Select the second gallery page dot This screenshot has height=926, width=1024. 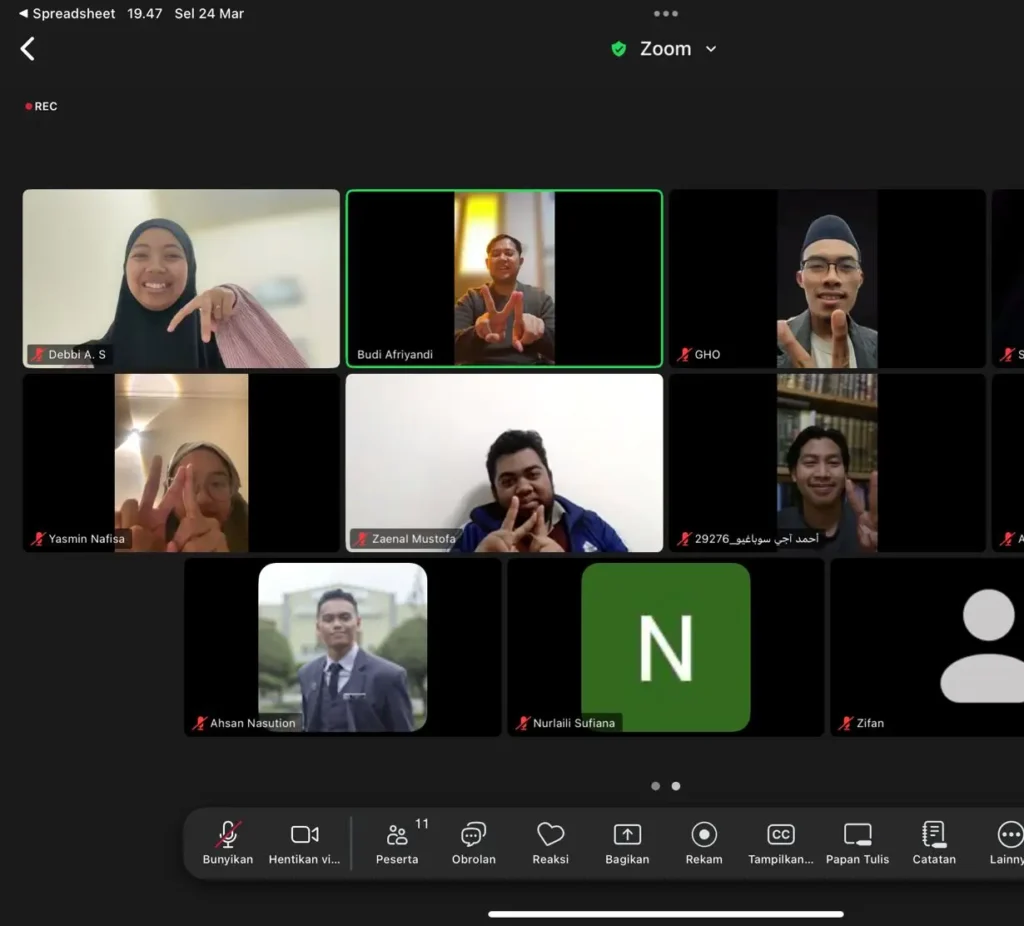676,786
